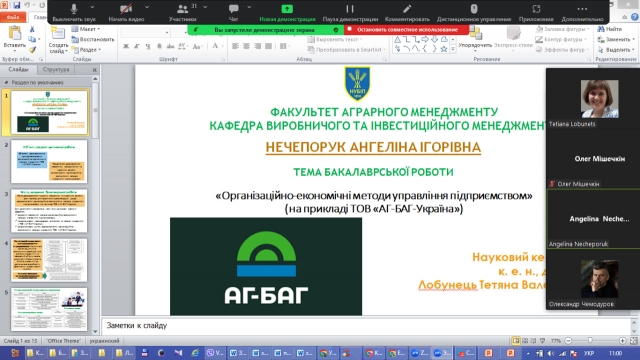The width and height of the screenshot is (640, 360).
Task: Click the notes field Заметки к слайду
Action: (x=365, y=326)
